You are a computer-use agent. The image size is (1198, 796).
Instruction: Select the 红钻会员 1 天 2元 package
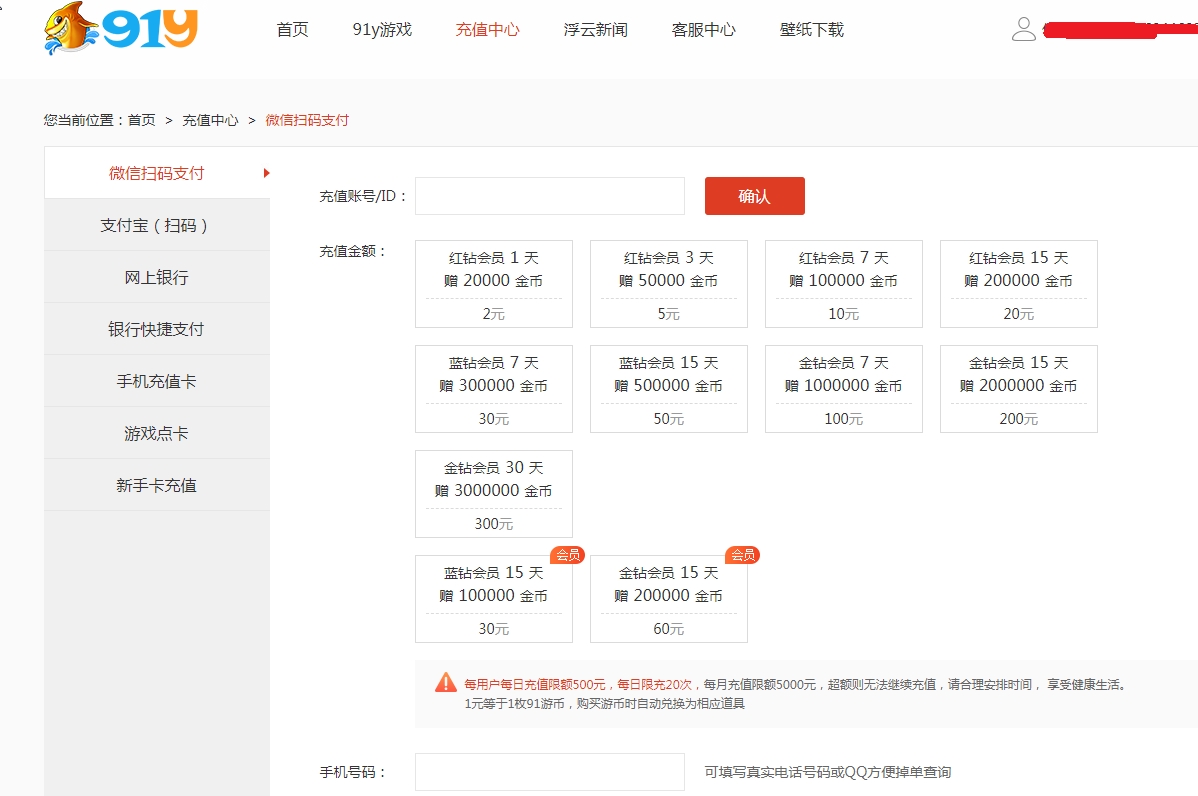click(494, 284)
